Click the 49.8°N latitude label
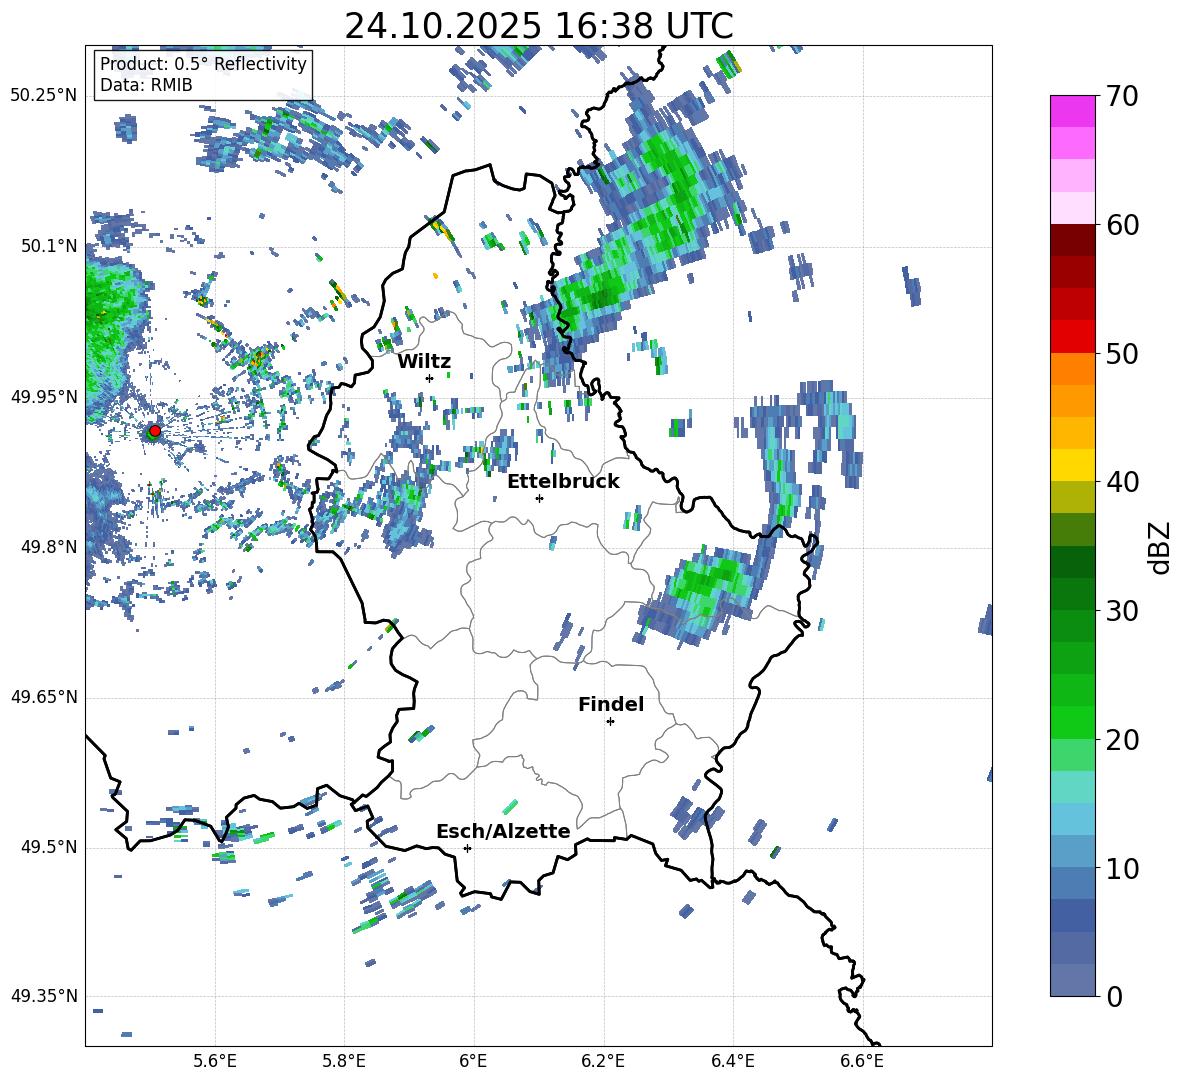This screenshot has height=1081, width=1184. (49, 547)
